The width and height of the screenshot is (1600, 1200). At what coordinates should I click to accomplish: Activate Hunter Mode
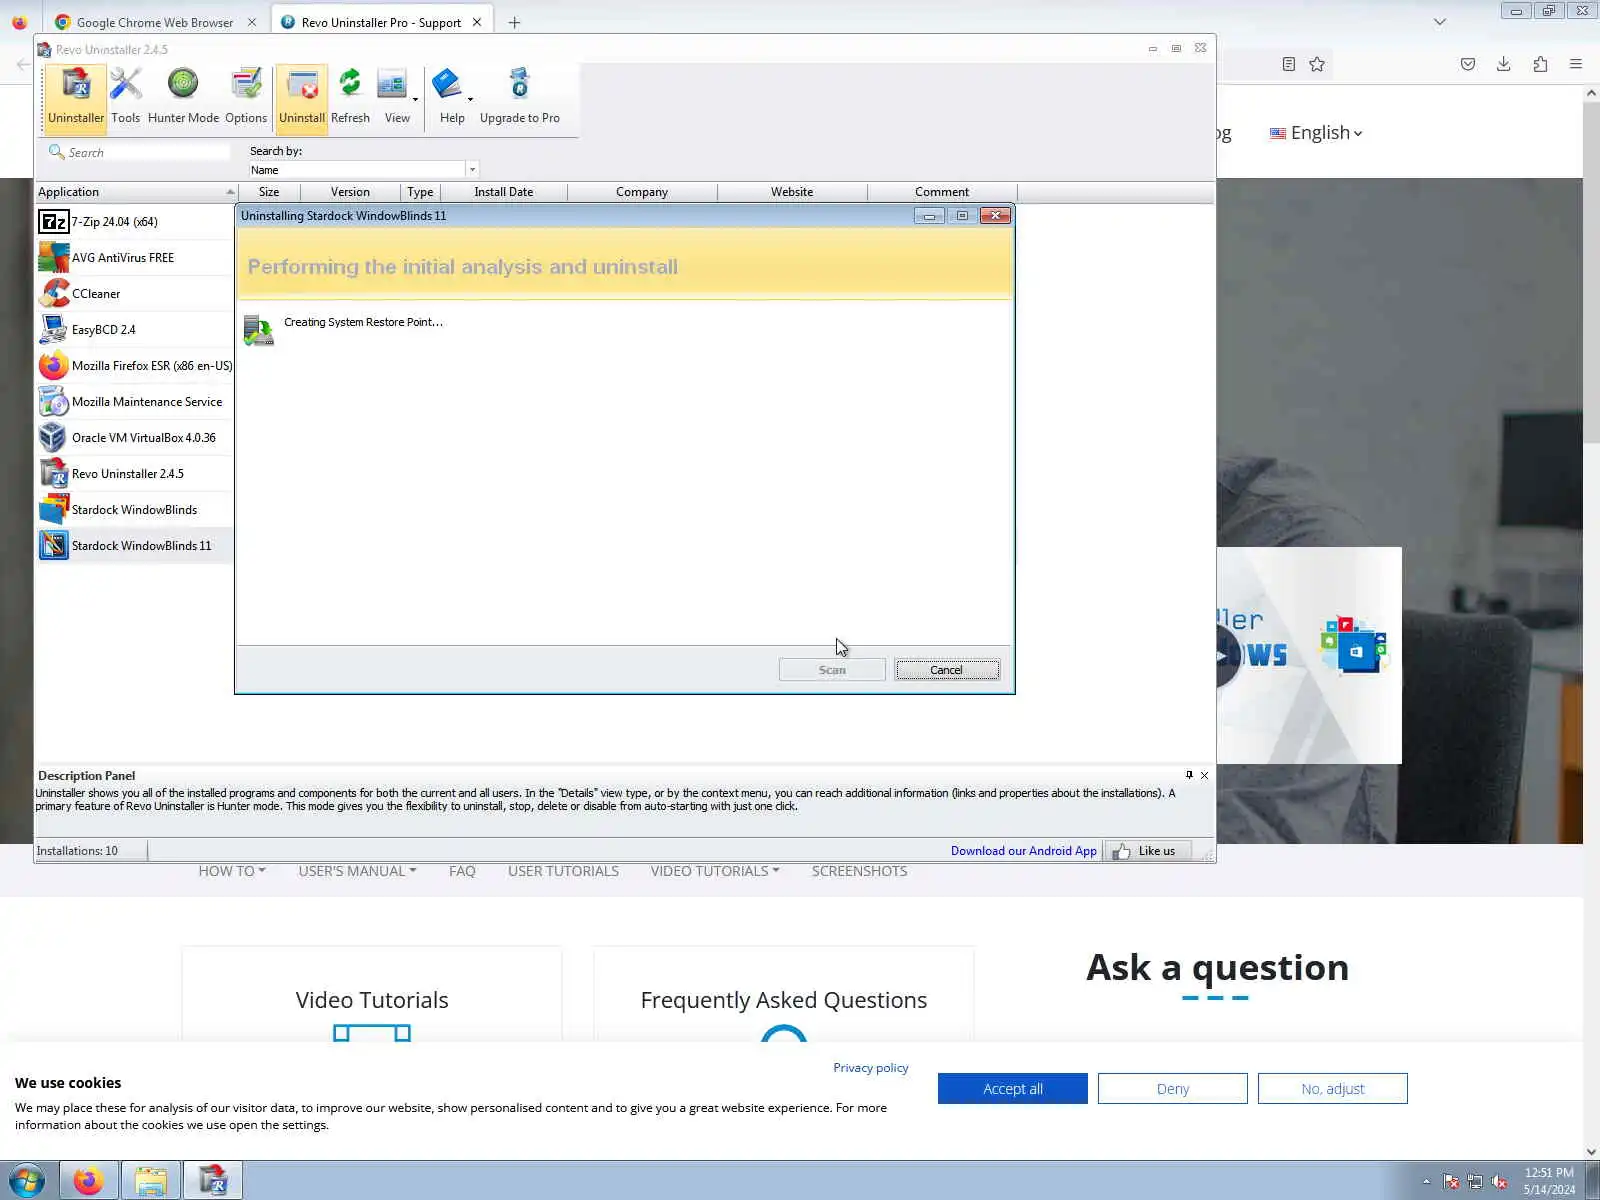(183, 96)
